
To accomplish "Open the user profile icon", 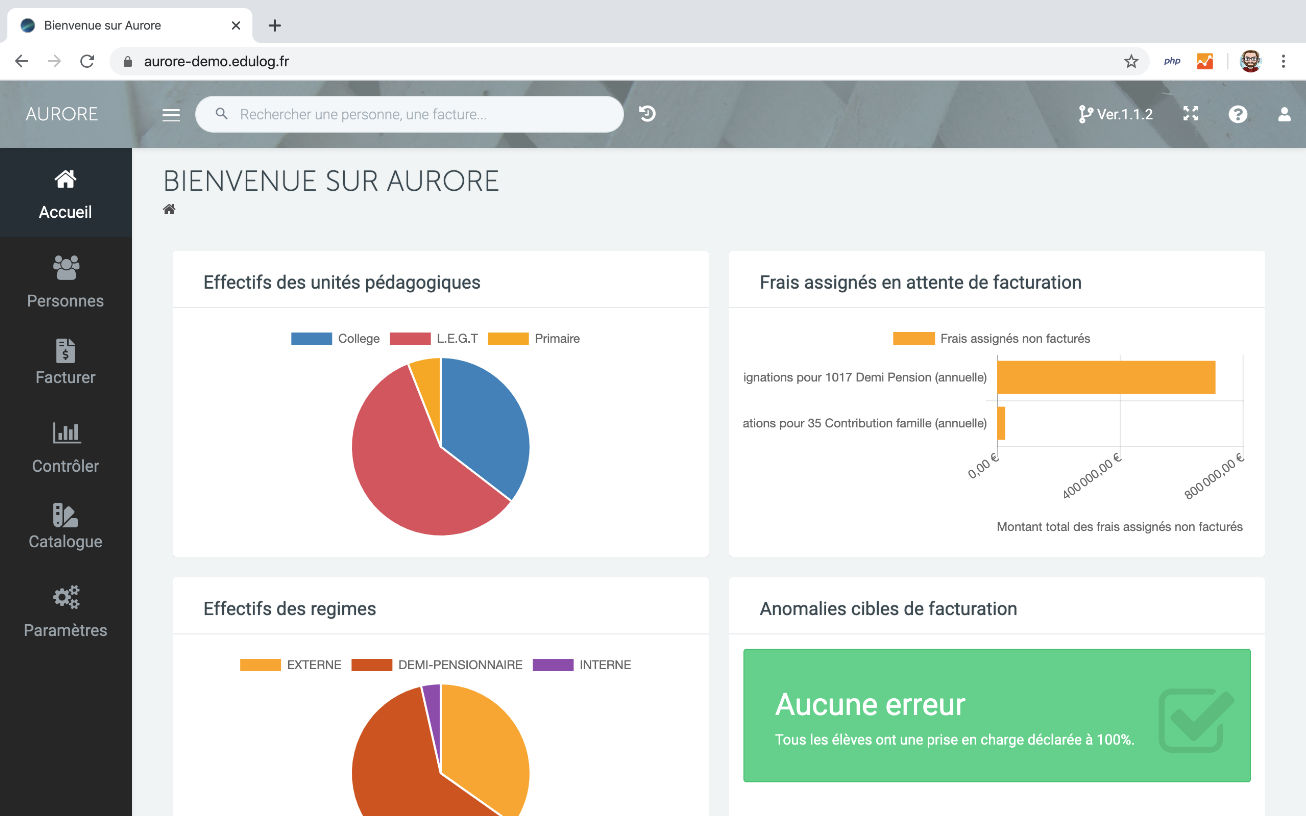I will [x=1285, y=114].
